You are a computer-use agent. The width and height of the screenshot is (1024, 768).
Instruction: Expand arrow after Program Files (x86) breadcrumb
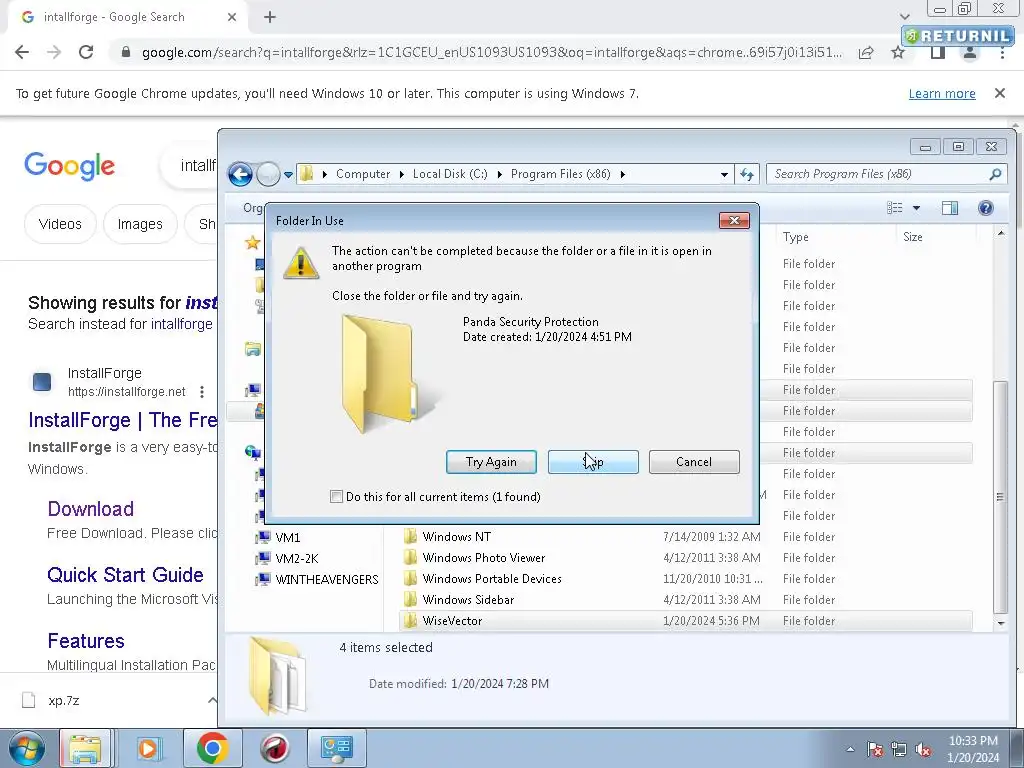pos(622,174)
